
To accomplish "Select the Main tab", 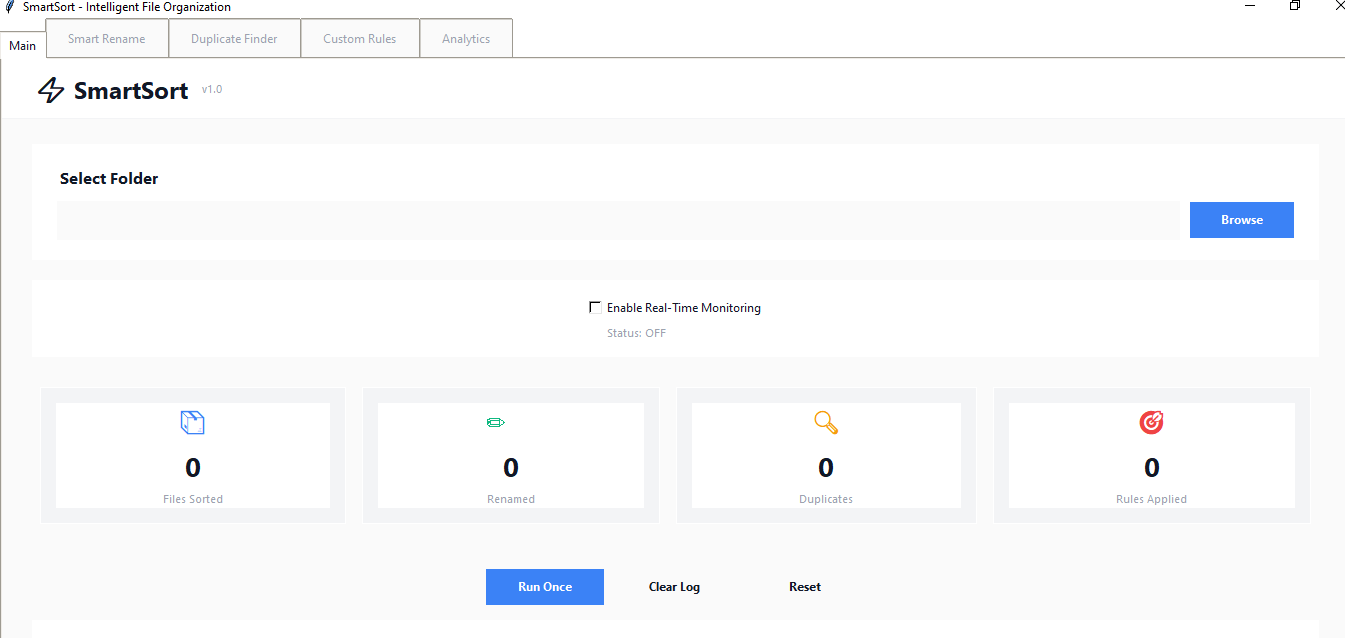I will click(x=23, y=46).
